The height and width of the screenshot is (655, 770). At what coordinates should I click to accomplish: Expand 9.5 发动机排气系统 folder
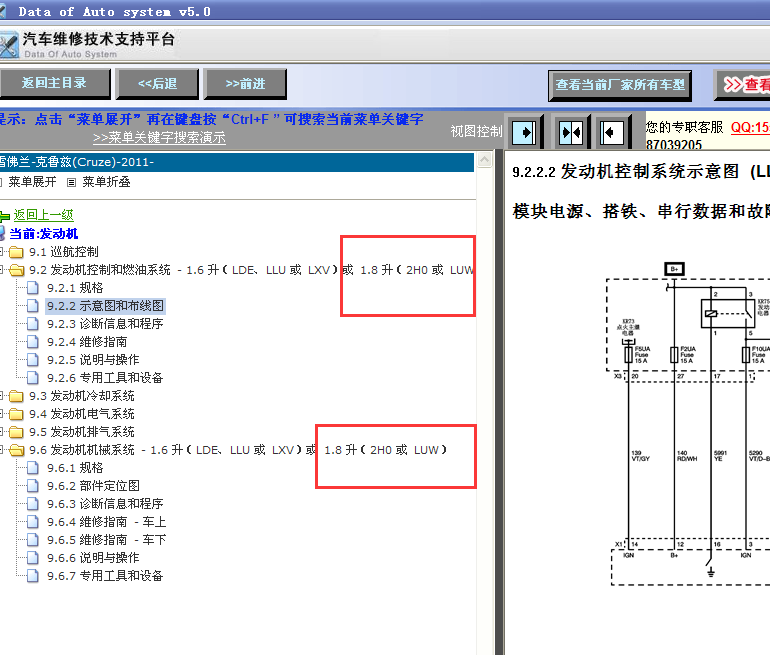pos(1,432)
